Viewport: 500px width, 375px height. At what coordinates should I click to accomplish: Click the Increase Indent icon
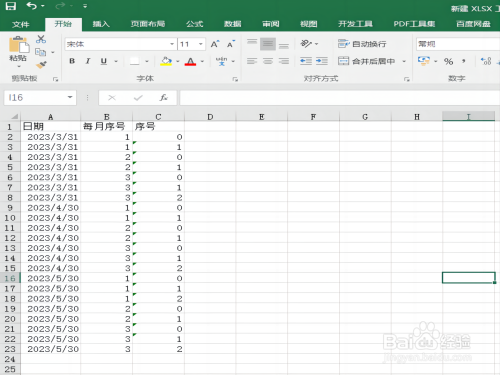(322, 61)
